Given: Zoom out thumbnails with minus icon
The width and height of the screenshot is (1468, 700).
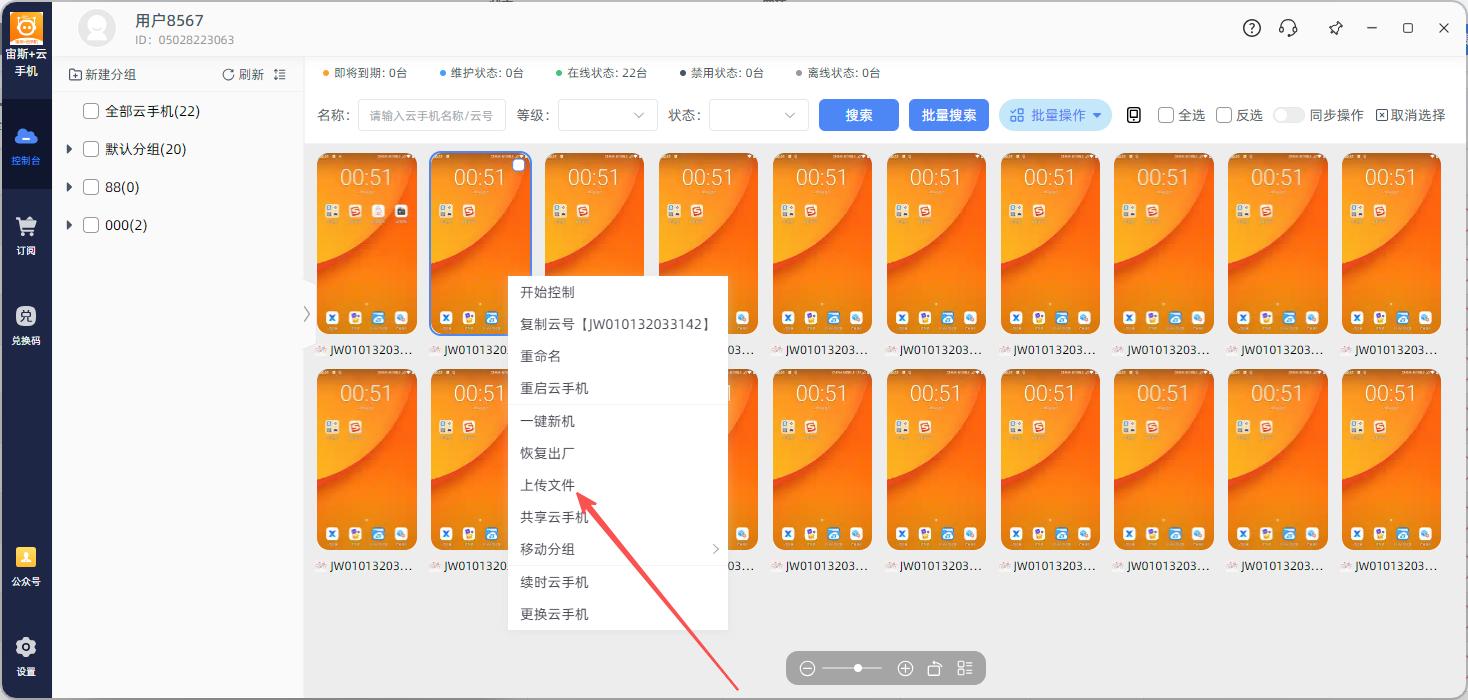Looking at the screenshot, I should click(x=807, y=668).
